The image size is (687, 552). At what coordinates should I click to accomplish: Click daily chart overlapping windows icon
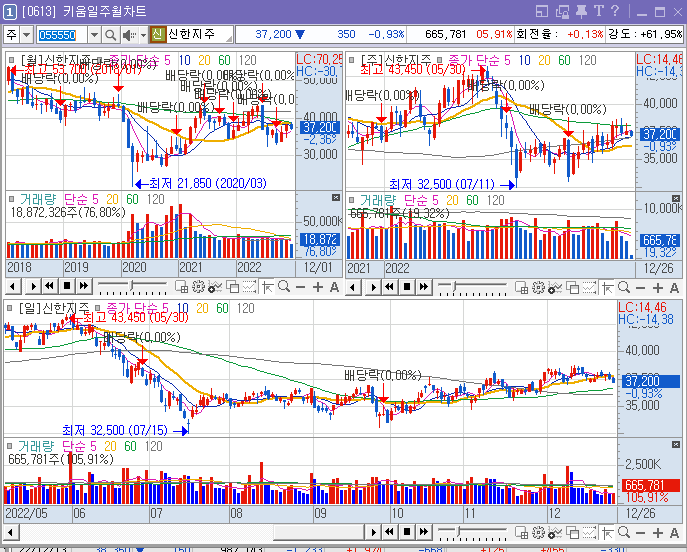(572, 532)
